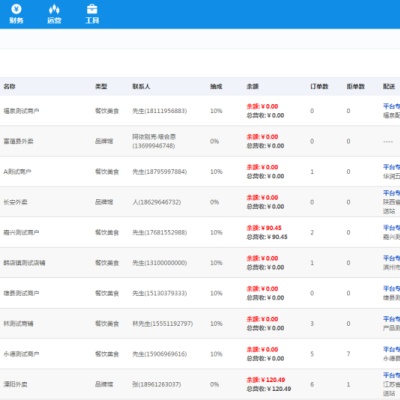
Task: Click the 抽成 column header
Action: 216,86
